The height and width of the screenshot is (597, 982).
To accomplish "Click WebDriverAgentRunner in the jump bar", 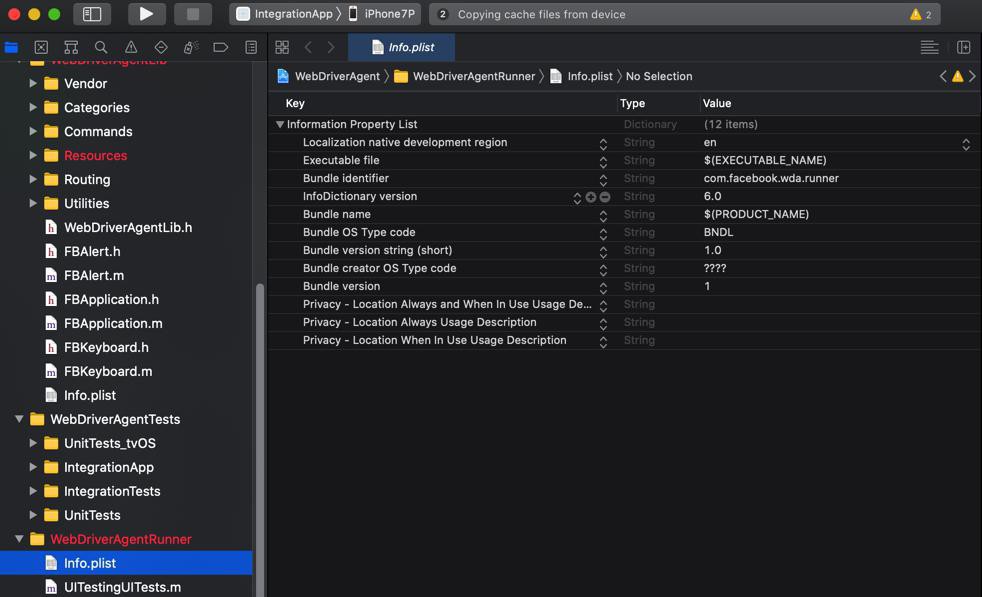I will coord(465,76).
